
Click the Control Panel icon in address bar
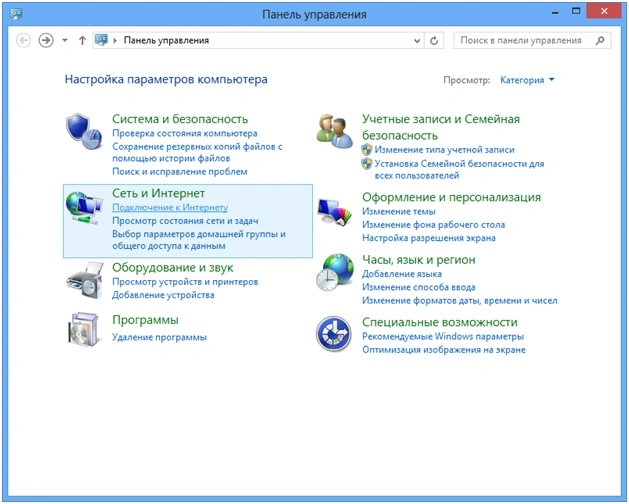coord(101,40)
